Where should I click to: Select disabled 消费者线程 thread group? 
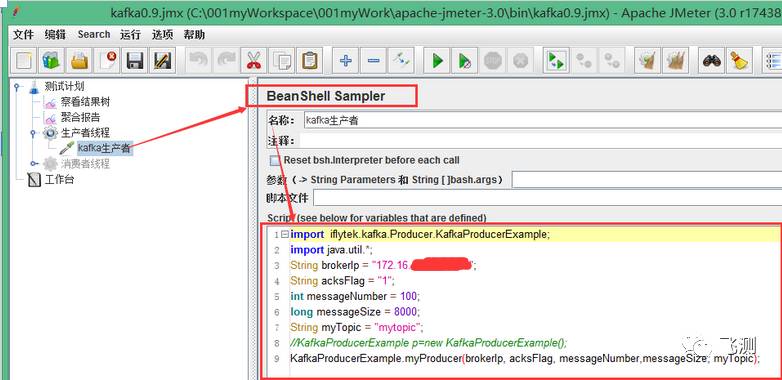[x=85, y=164]
